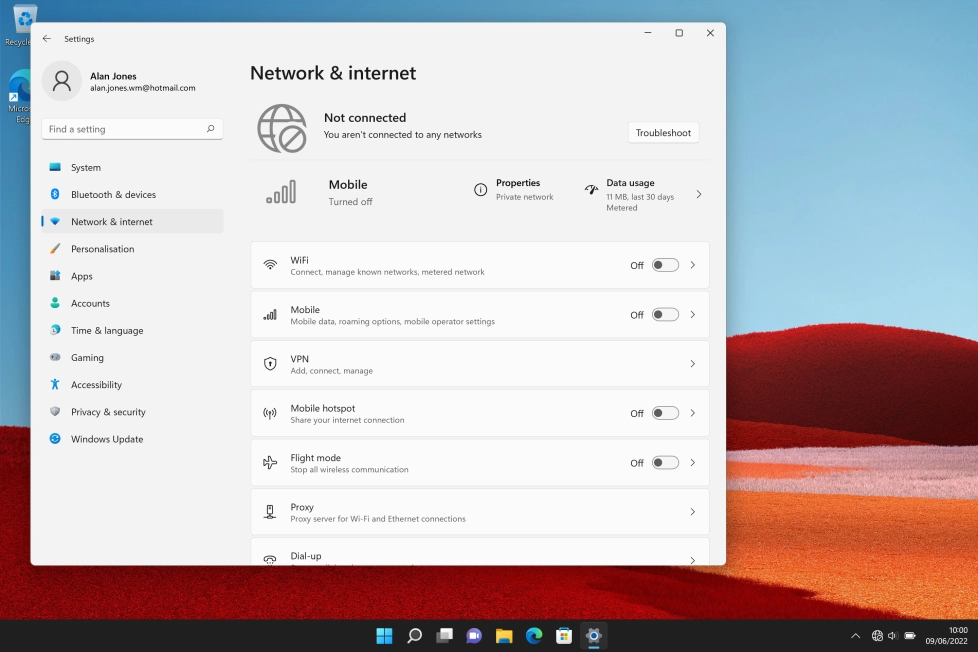Select Privacy & security in sidebar
The height and width of the screenshot is (652, 978).
pos(108,412)
